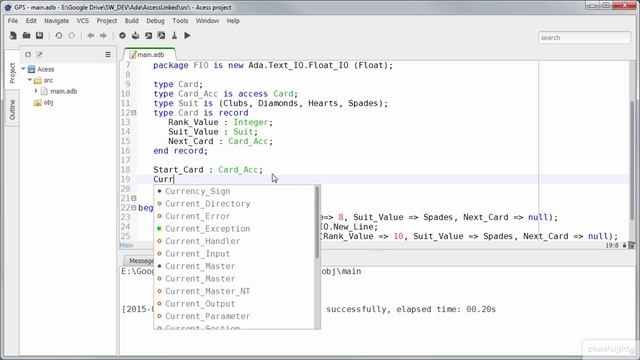Click the checkmark circle toolbar icon

coord(122,36)
